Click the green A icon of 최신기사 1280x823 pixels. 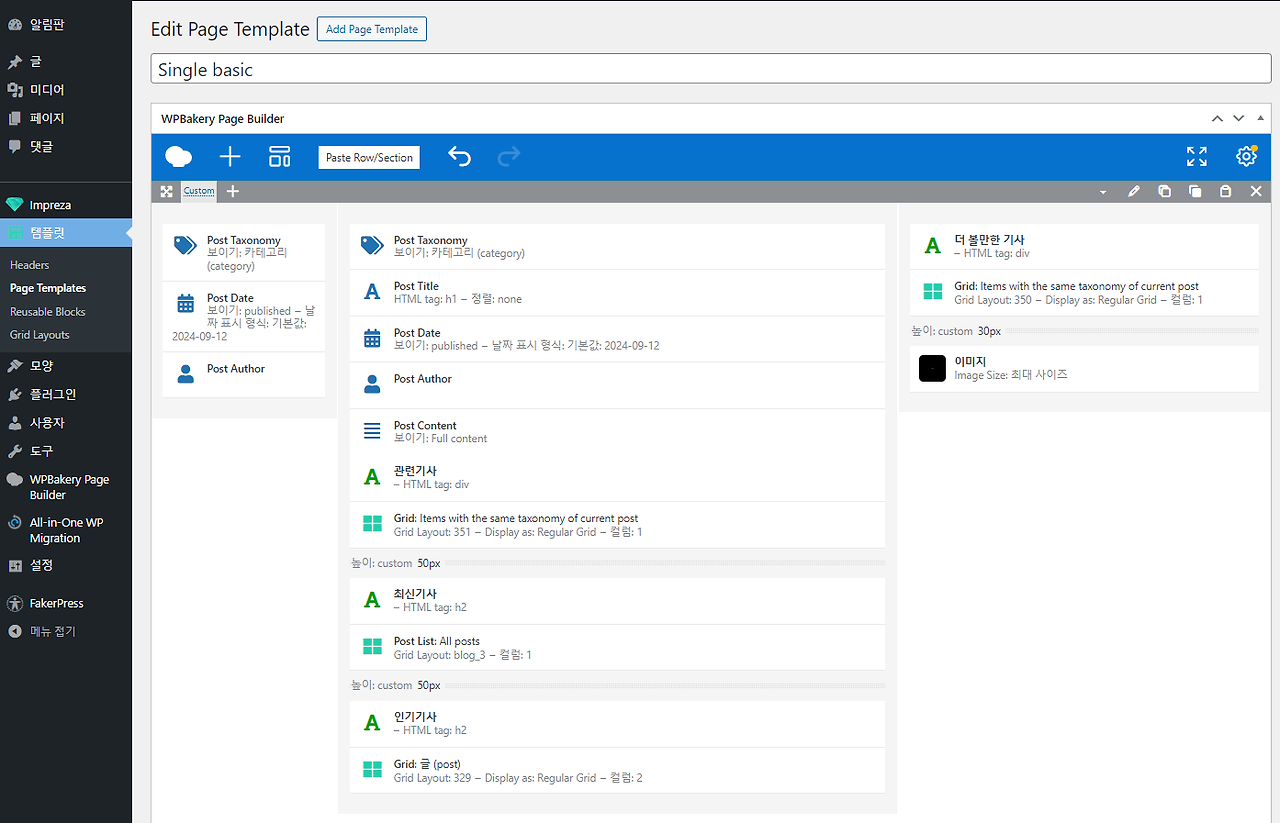click(x=372, y=601)
